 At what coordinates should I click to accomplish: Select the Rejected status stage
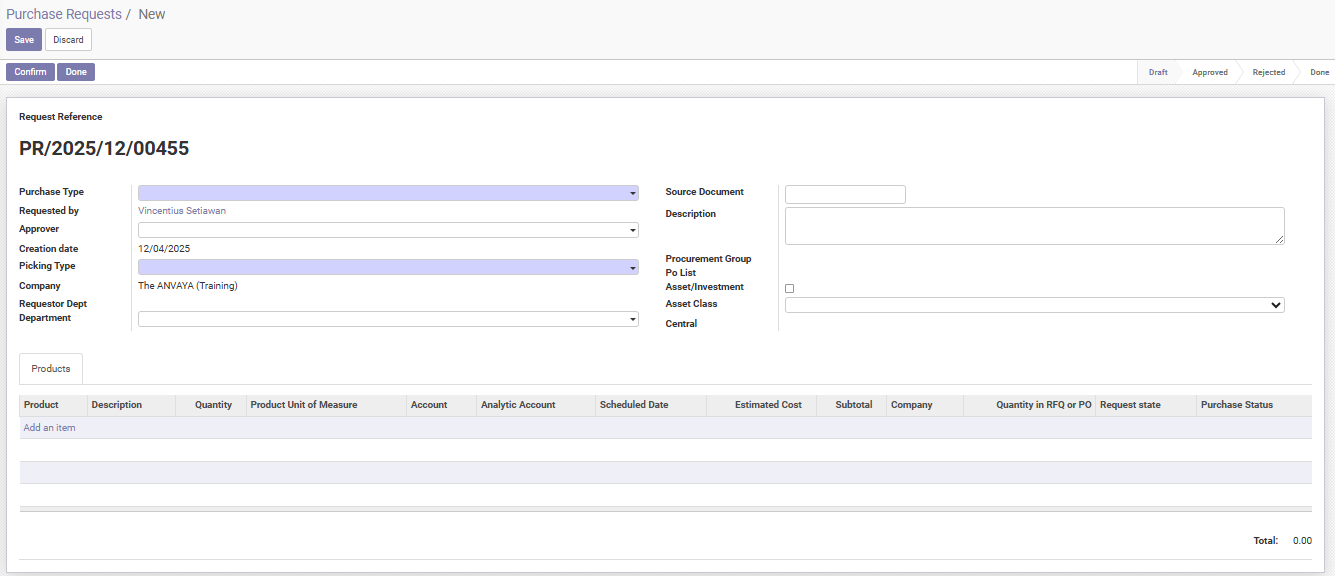[1268, 72]
